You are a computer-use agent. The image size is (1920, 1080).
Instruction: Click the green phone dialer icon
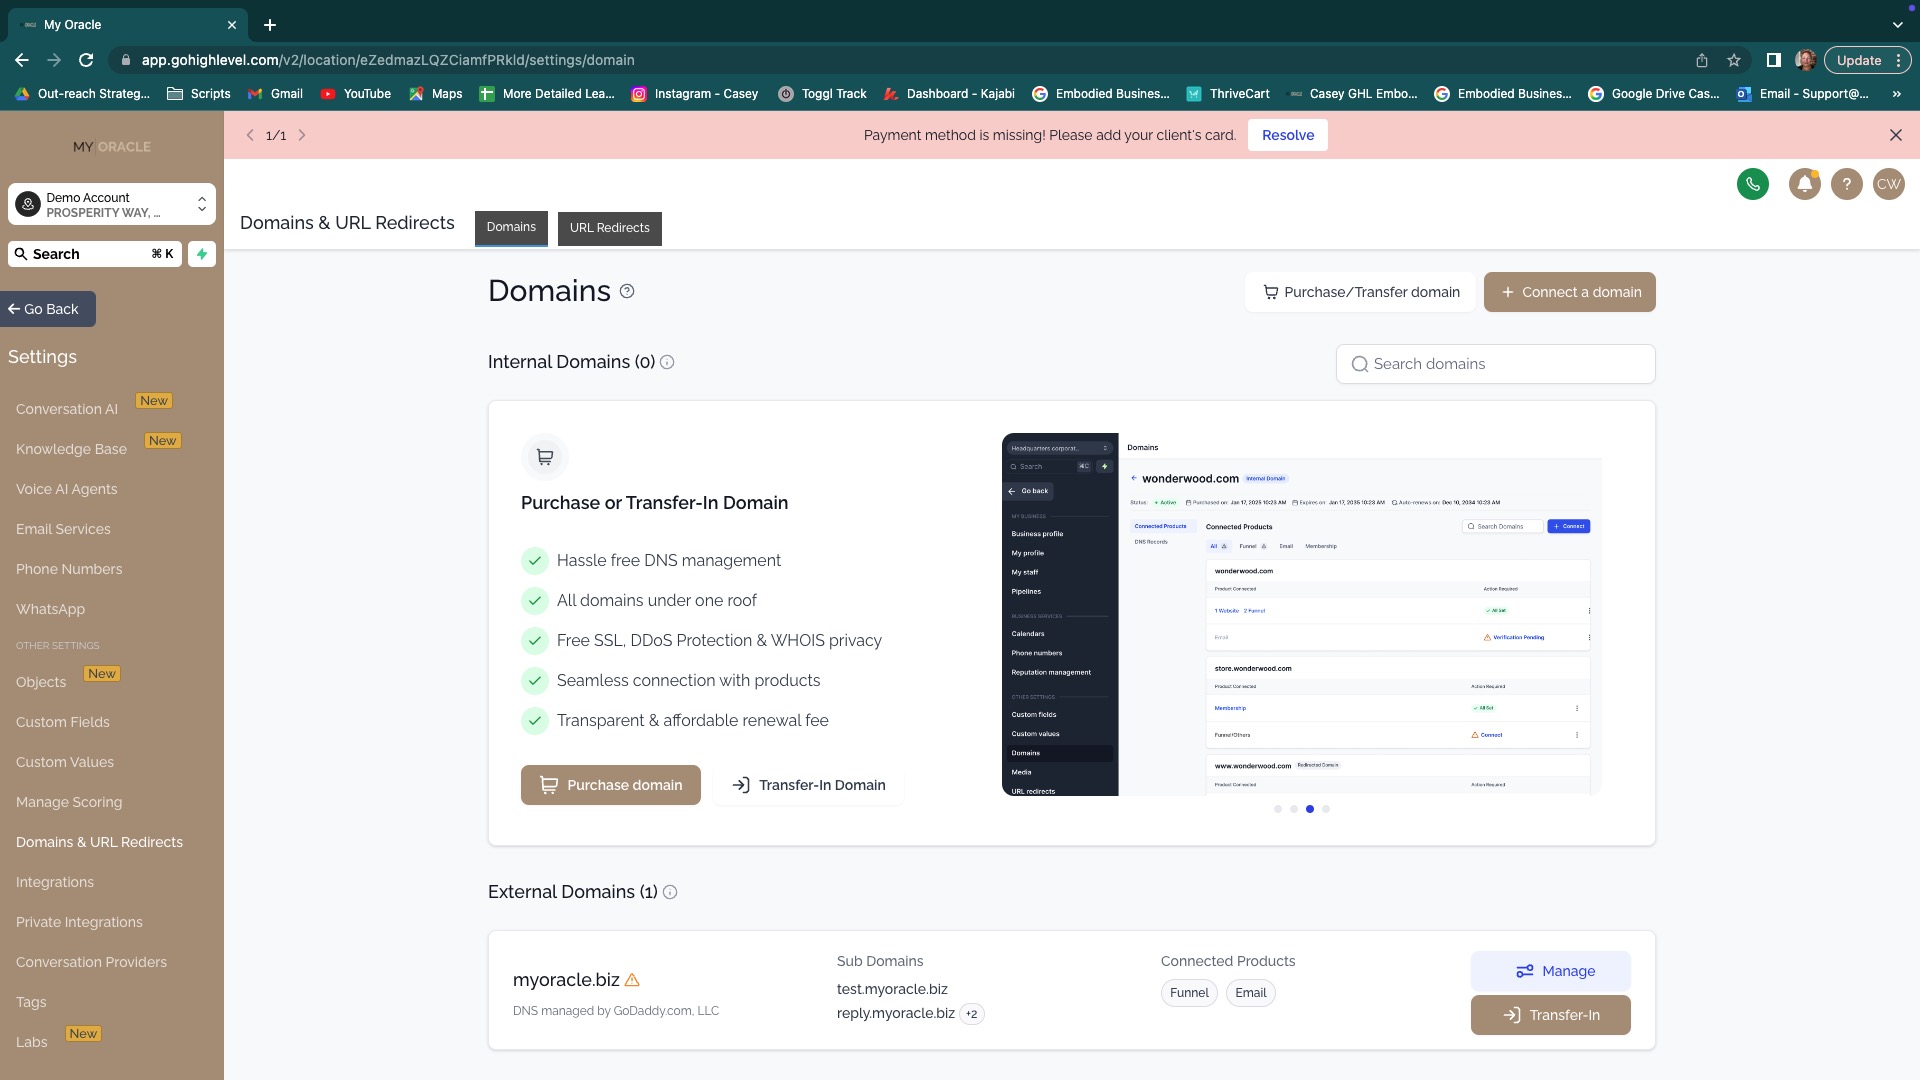point(1752,184)
